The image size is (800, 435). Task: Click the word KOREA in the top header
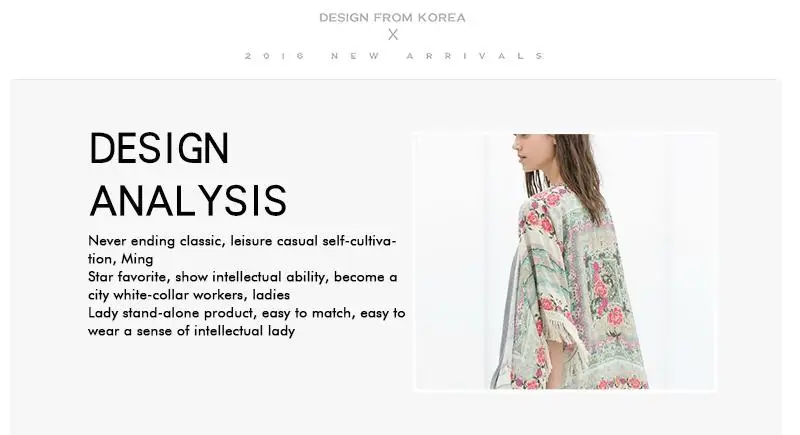pos(442,18)
